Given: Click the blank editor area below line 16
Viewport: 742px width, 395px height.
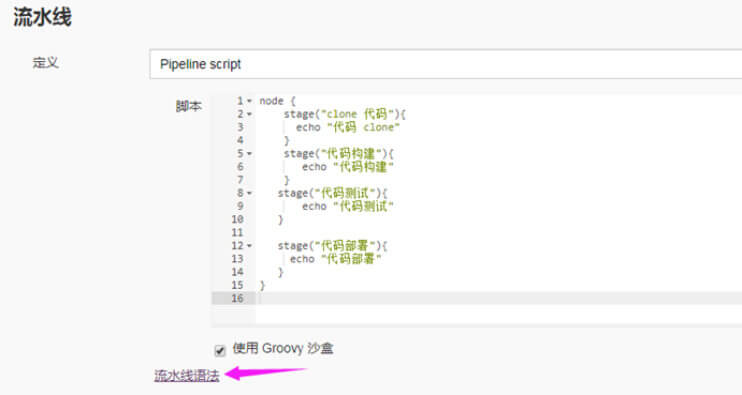Looking at the screenshot, I should (499, 314).
